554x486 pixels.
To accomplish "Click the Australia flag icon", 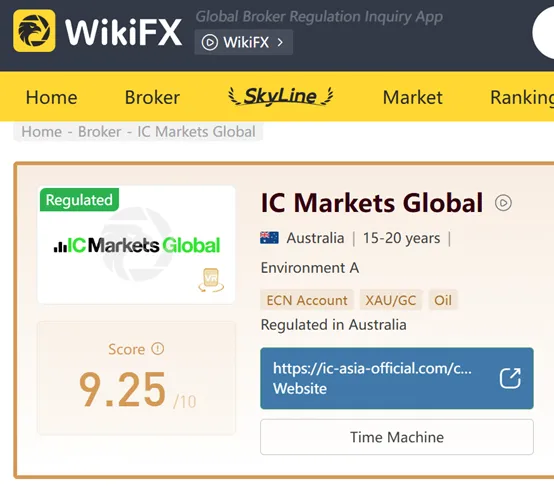I will (269, 238).
